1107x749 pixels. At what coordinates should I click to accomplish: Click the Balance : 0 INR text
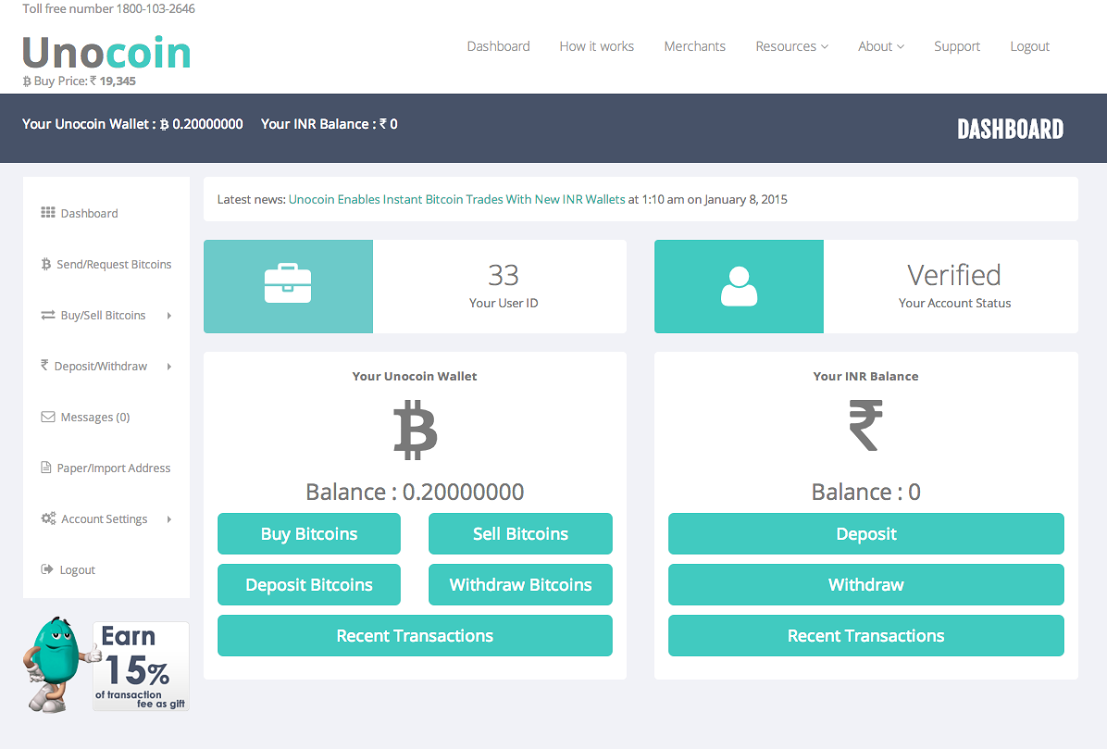point(866,491)
